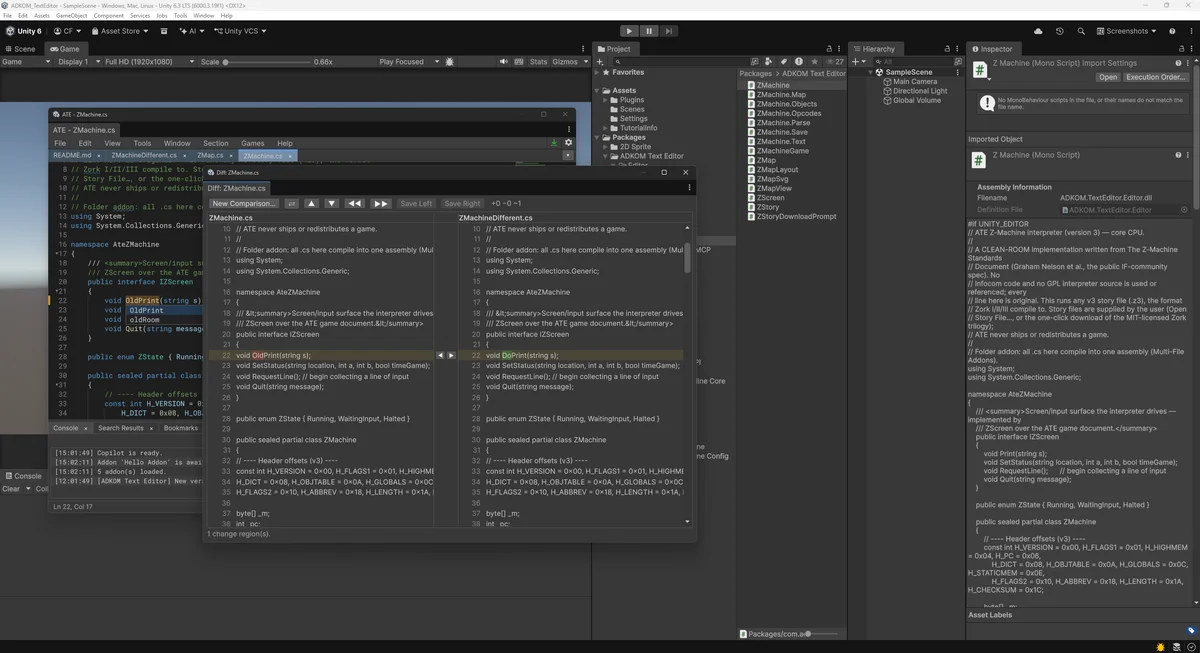1200x653 pixels.
Task: Open the ATE settings gear icon
Action: point(568,143)
